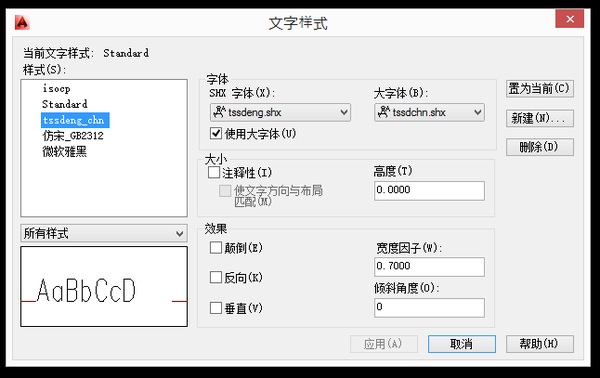Select 仿宋_GB2312 style in list
The height and width of the screenshot is (378, 600).
pyautogui.click(x=73, y=136)
